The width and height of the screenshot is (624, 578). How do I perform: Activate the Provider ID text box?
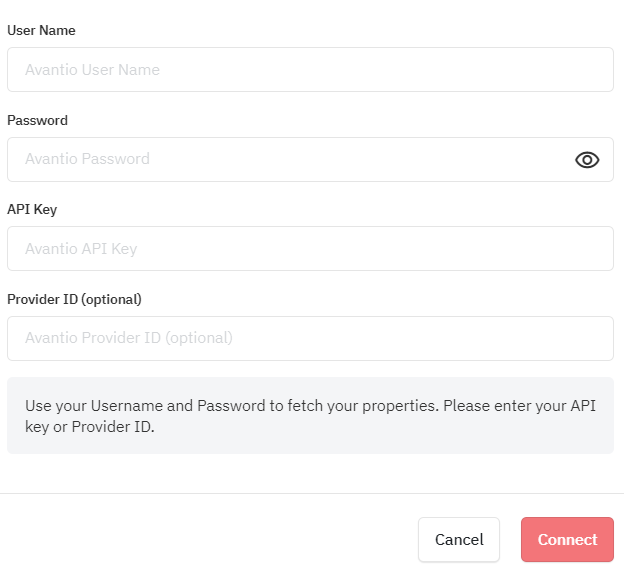tap(310, 339)
